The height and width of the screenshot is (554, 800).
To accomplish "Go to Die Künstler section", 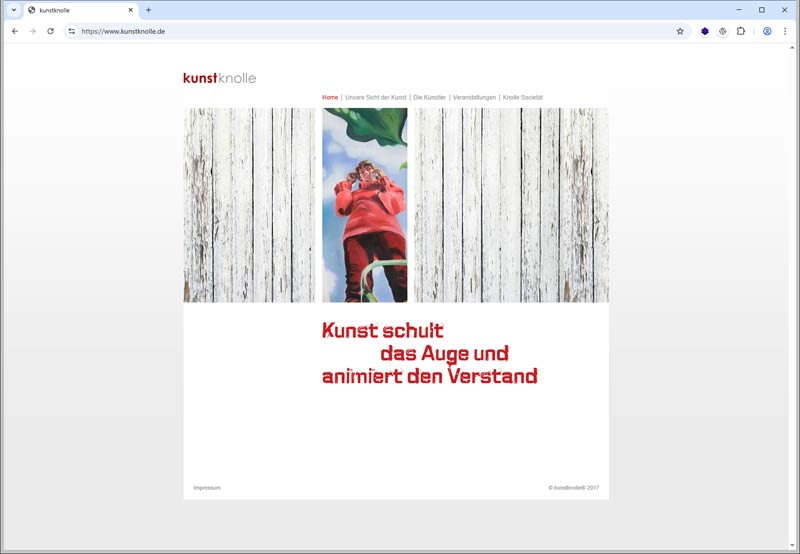I will pyautogui.click(x=430, y=97).
